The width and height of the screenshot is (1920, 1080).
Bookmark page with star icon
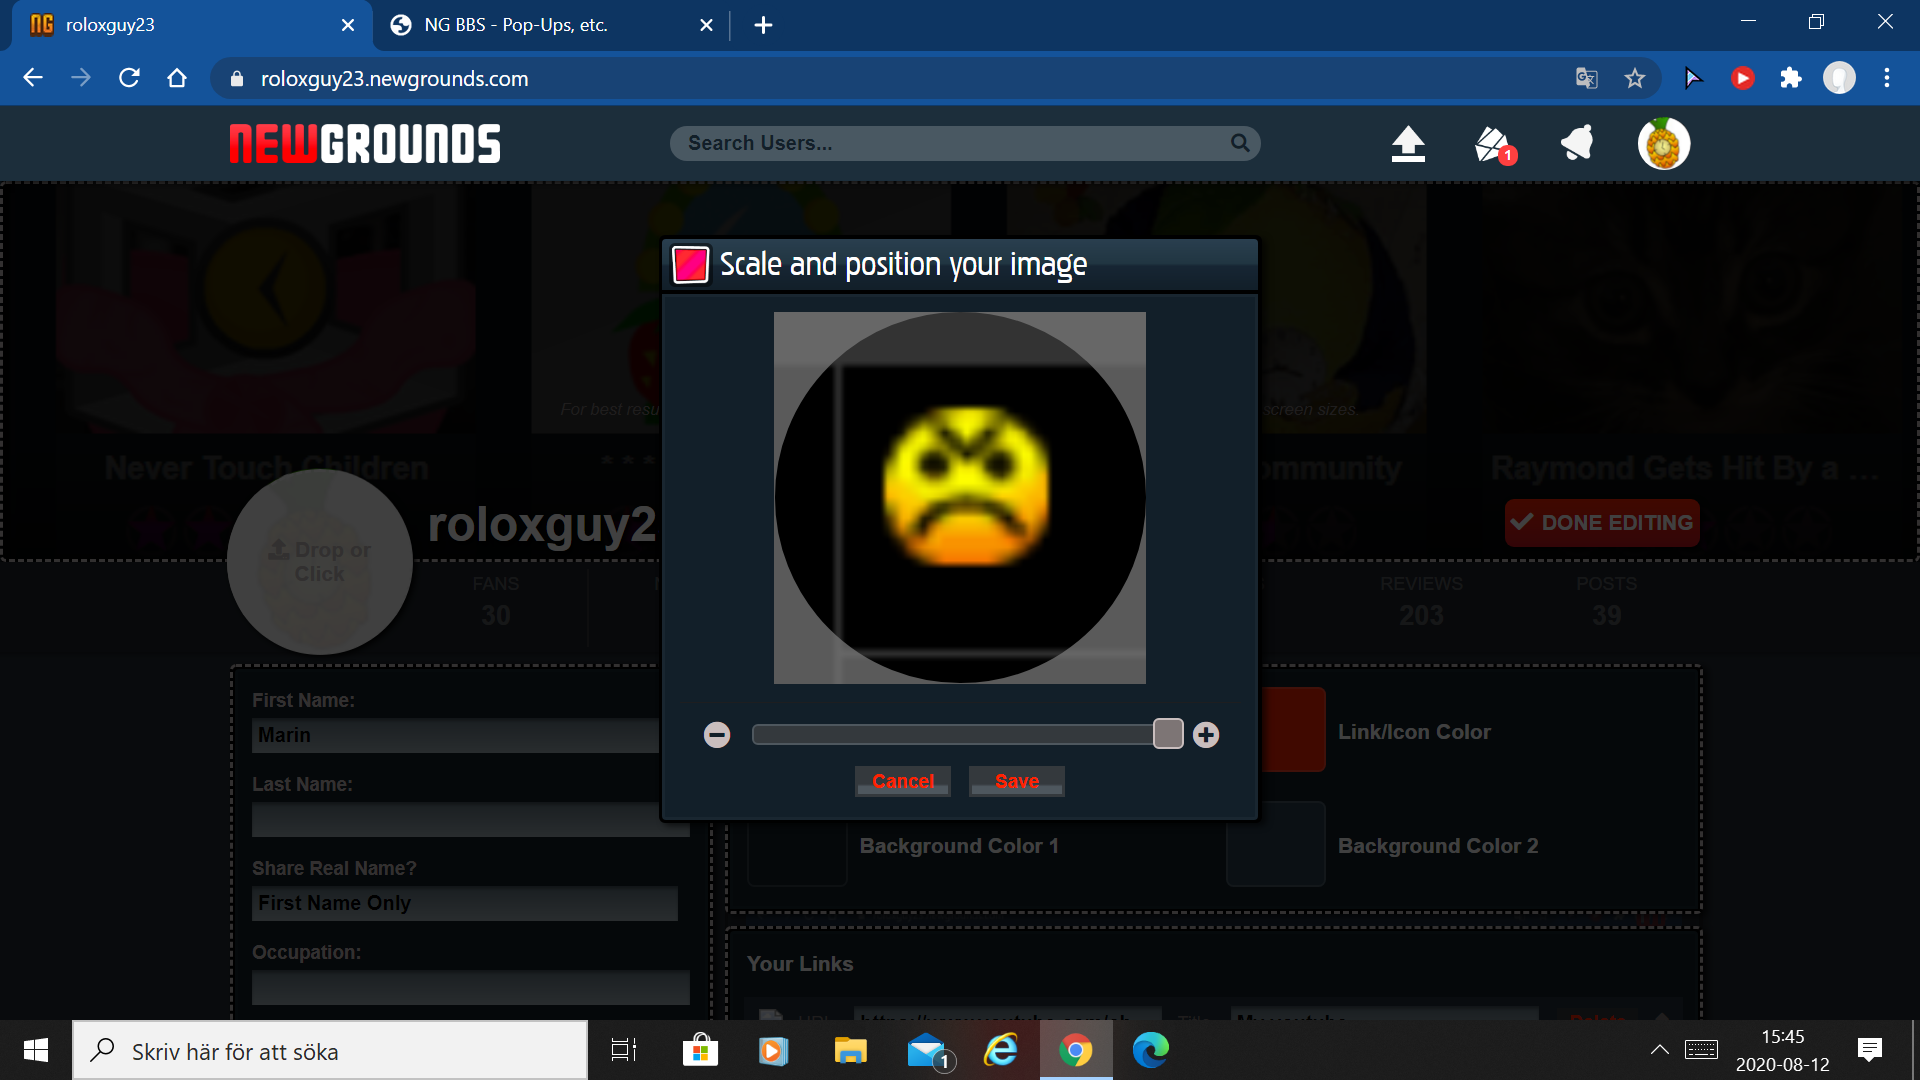coord(1635,78)
